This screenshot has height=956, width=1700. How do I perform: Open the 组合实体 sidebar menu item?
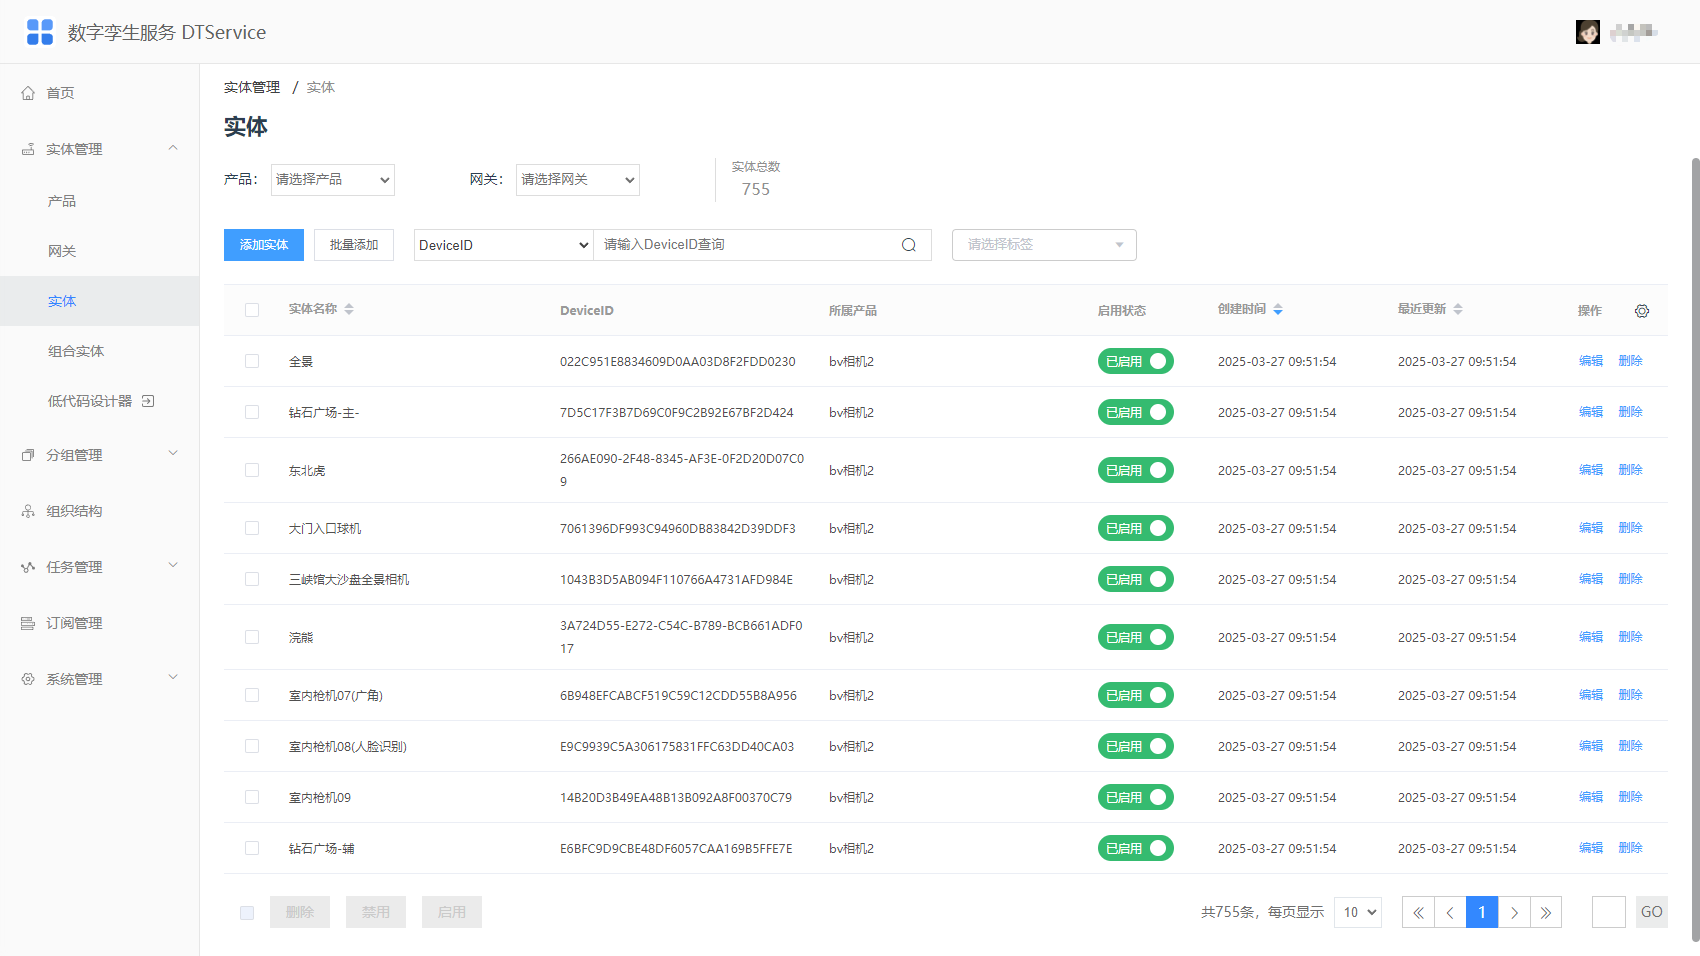76,351
